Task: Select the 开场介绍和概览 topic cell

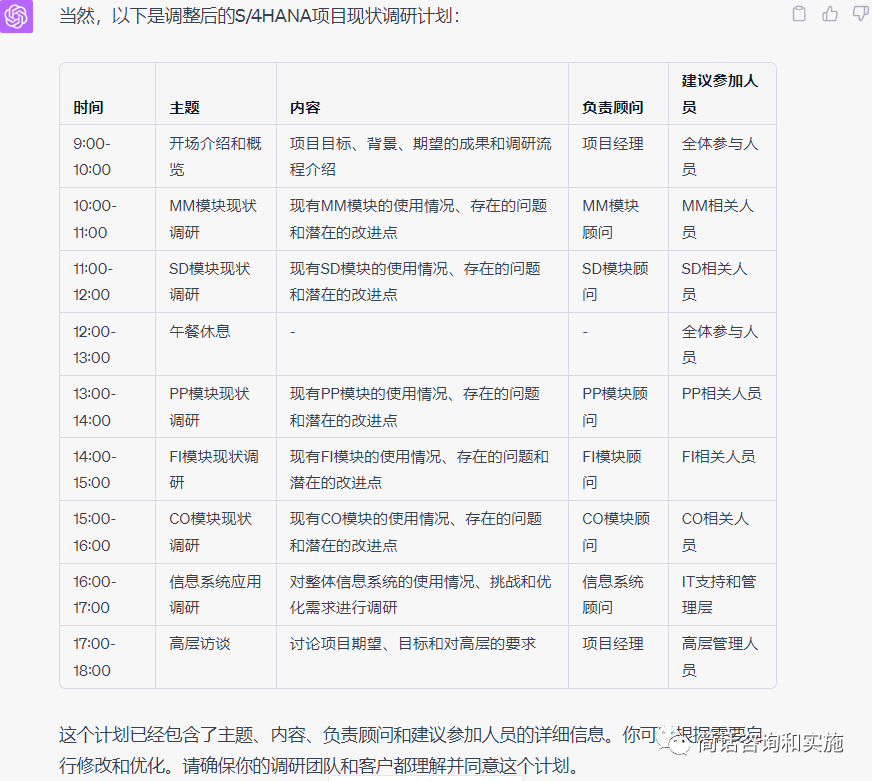Action: pyautogui.click(x=215, y=156)
